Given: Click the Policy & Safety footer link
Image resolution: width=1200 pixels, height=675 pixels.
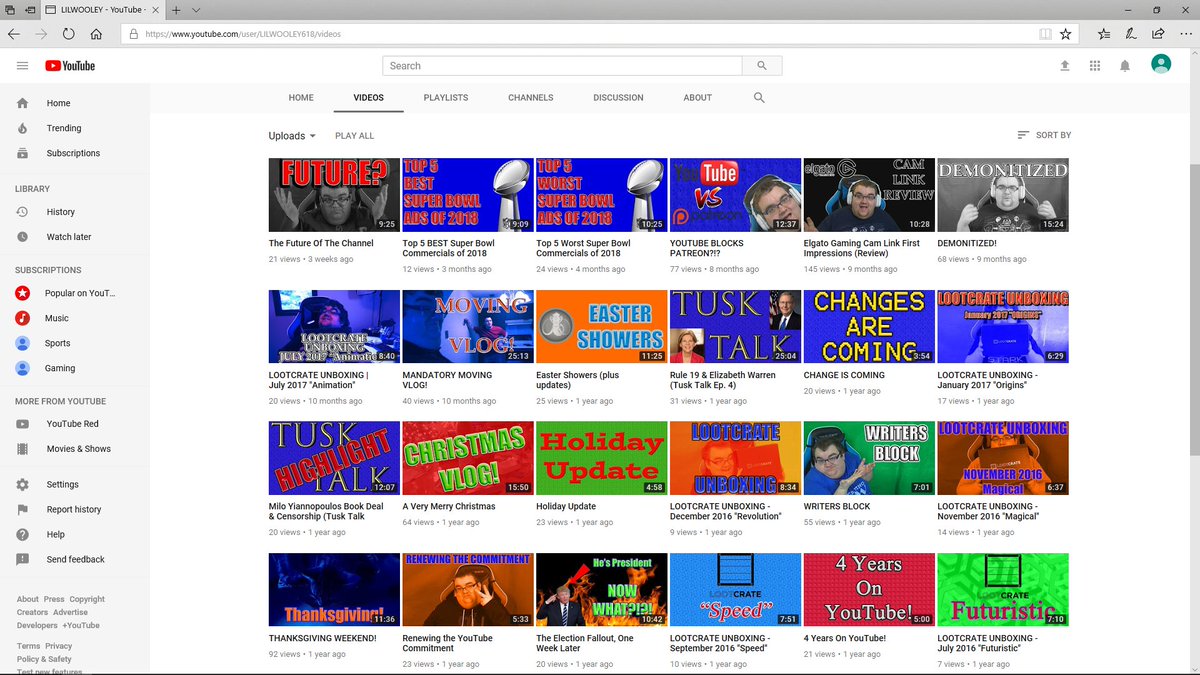Looking at the screenshot, I should (44, 659).
